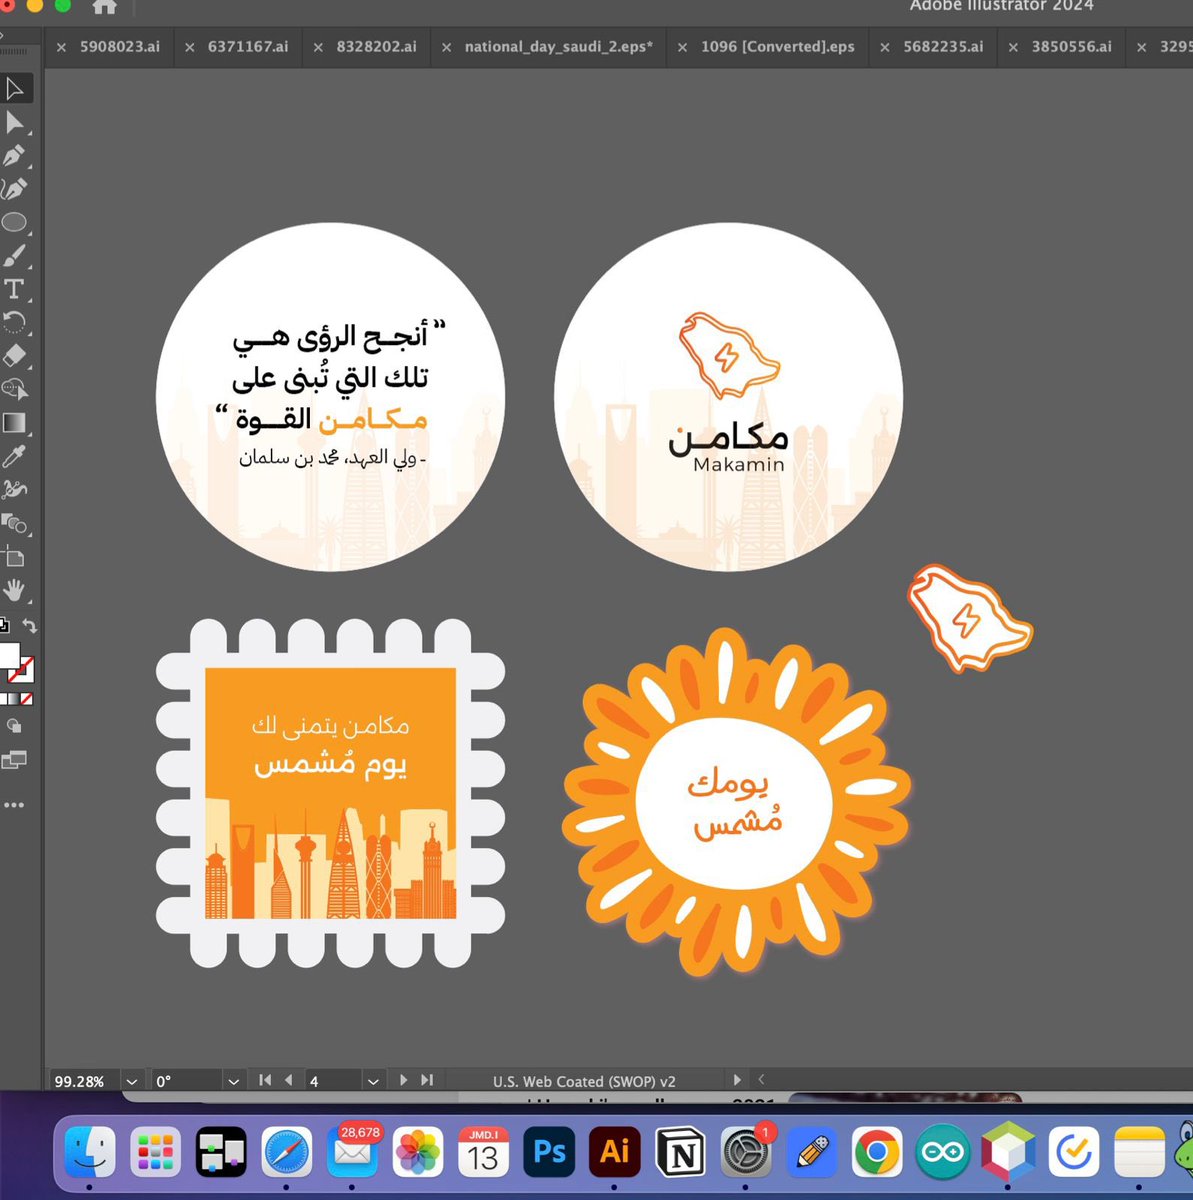Viewport: 1193px width, 1200px height.
Task: Swap fill and stroke colors
Action: click(x=30, y=626)
